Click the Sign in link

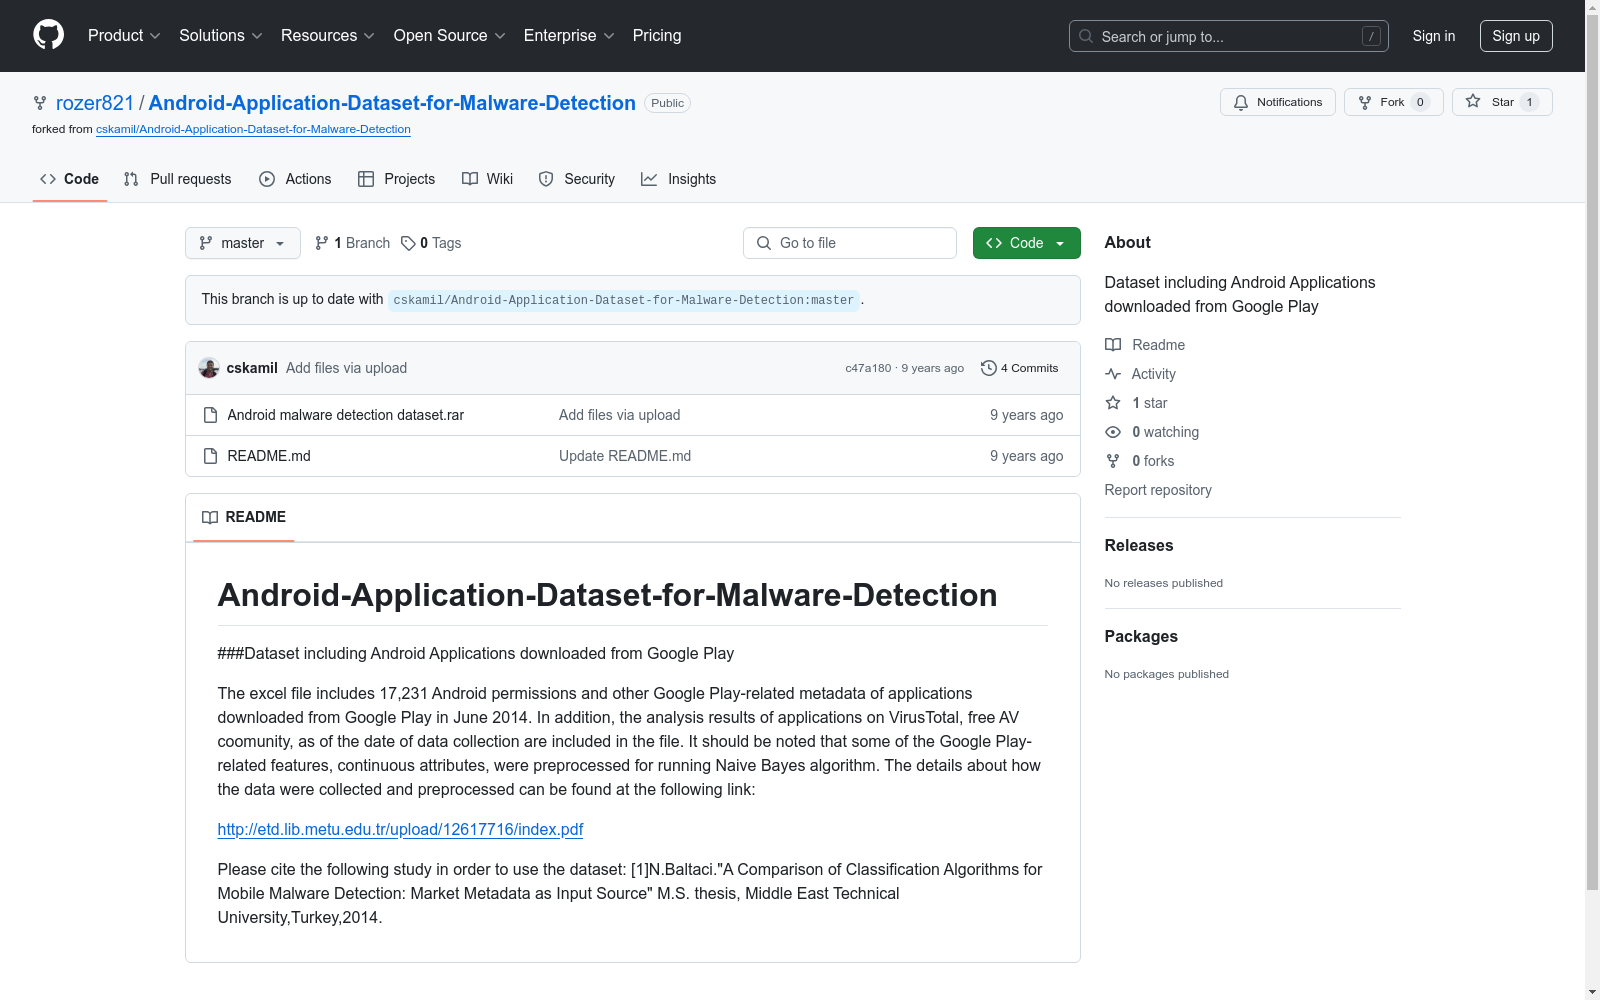coord(1434,36)
